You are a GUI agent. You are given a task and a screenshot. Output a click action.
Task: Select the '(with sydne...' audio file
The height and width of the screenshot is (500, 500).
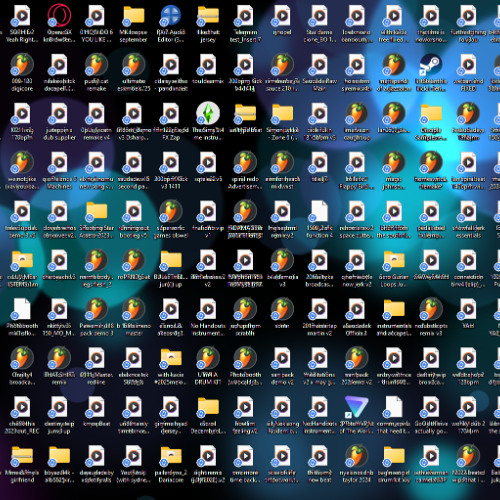(x=133, y=456)
